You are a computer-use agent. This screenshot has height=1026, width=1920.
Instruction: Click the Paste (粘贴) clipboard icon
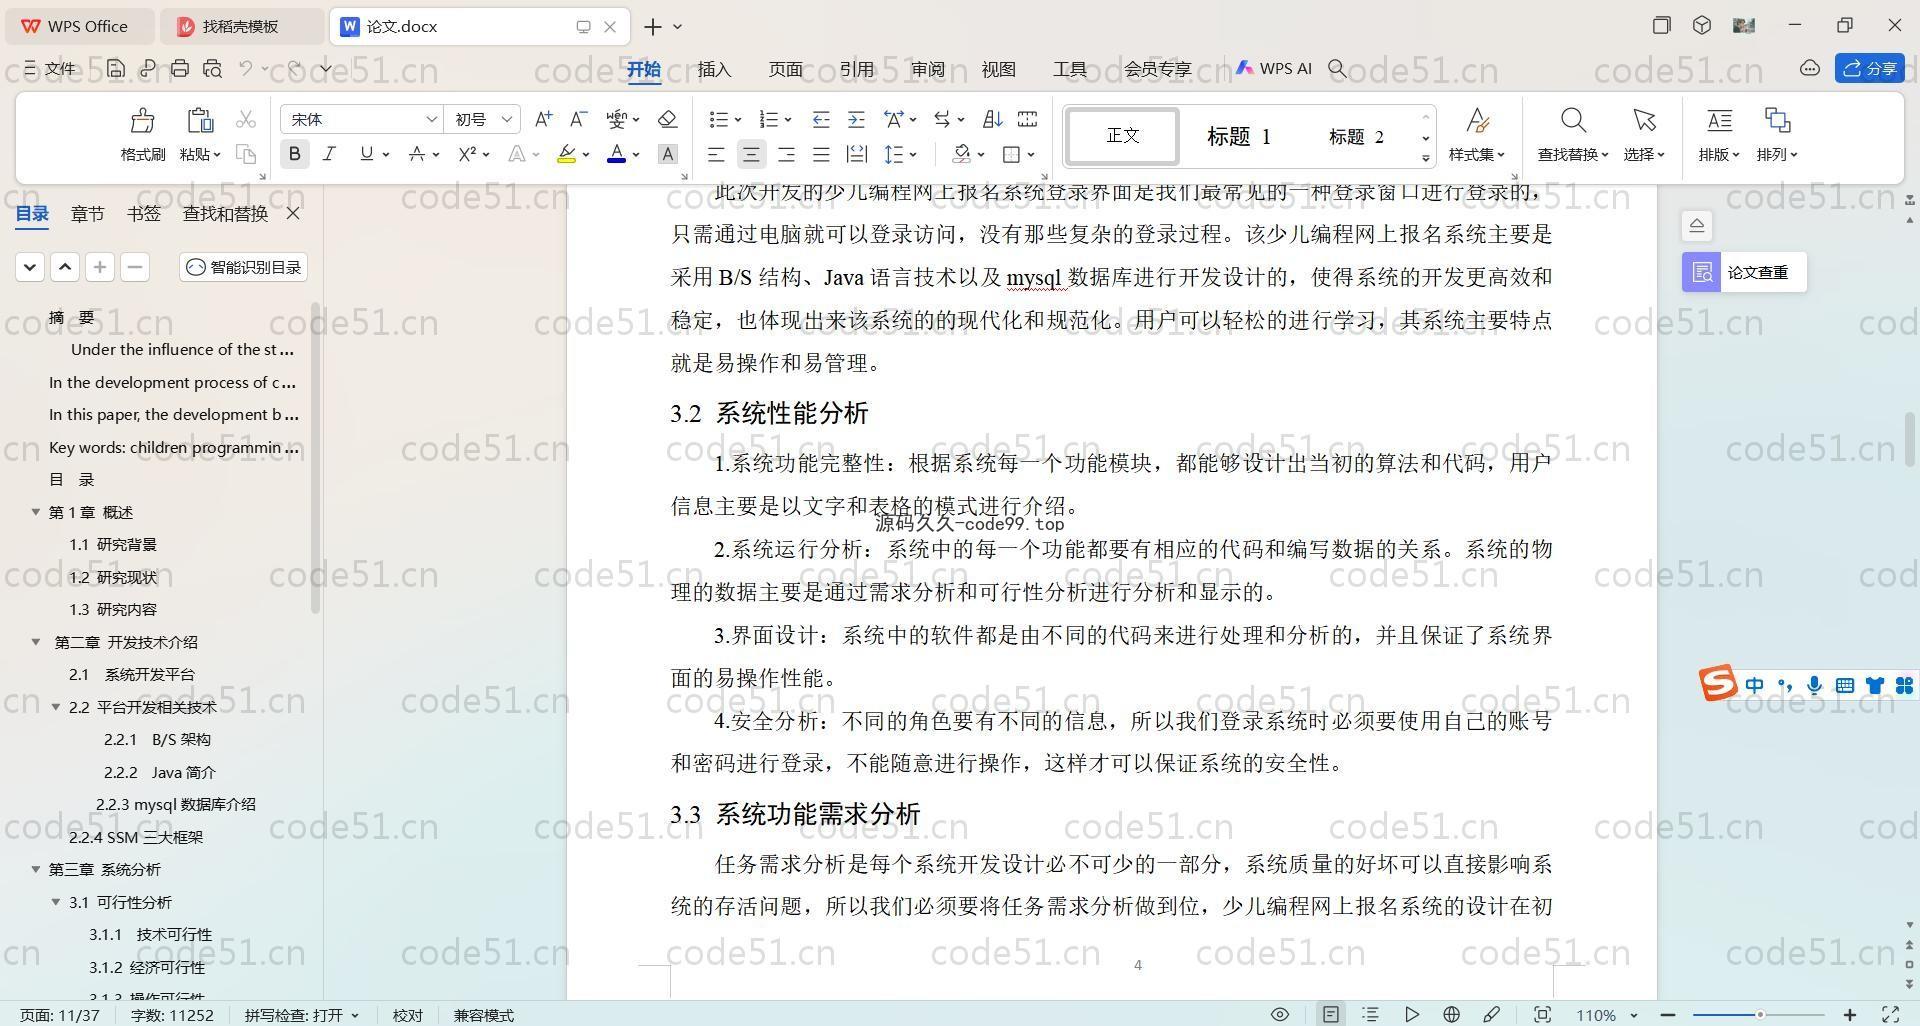point(200,121)
